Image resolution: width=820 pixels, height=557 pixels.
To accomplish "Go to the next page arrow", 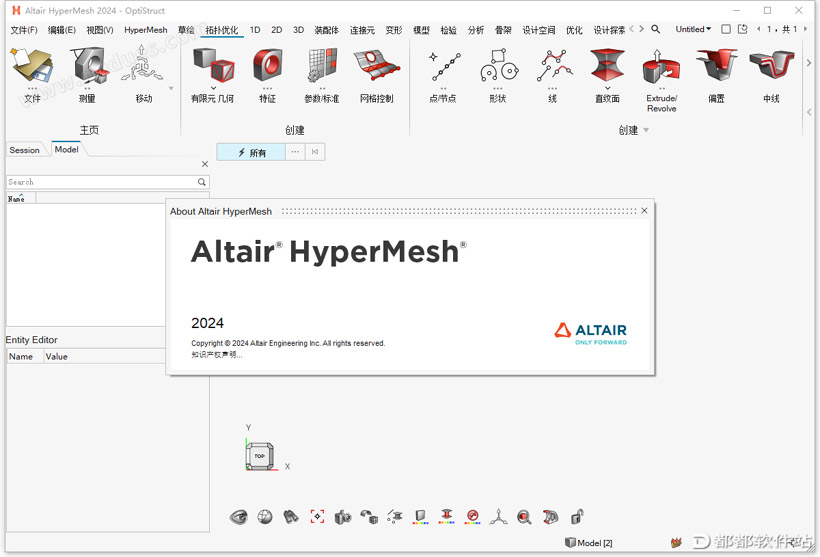I will (805, 29).
